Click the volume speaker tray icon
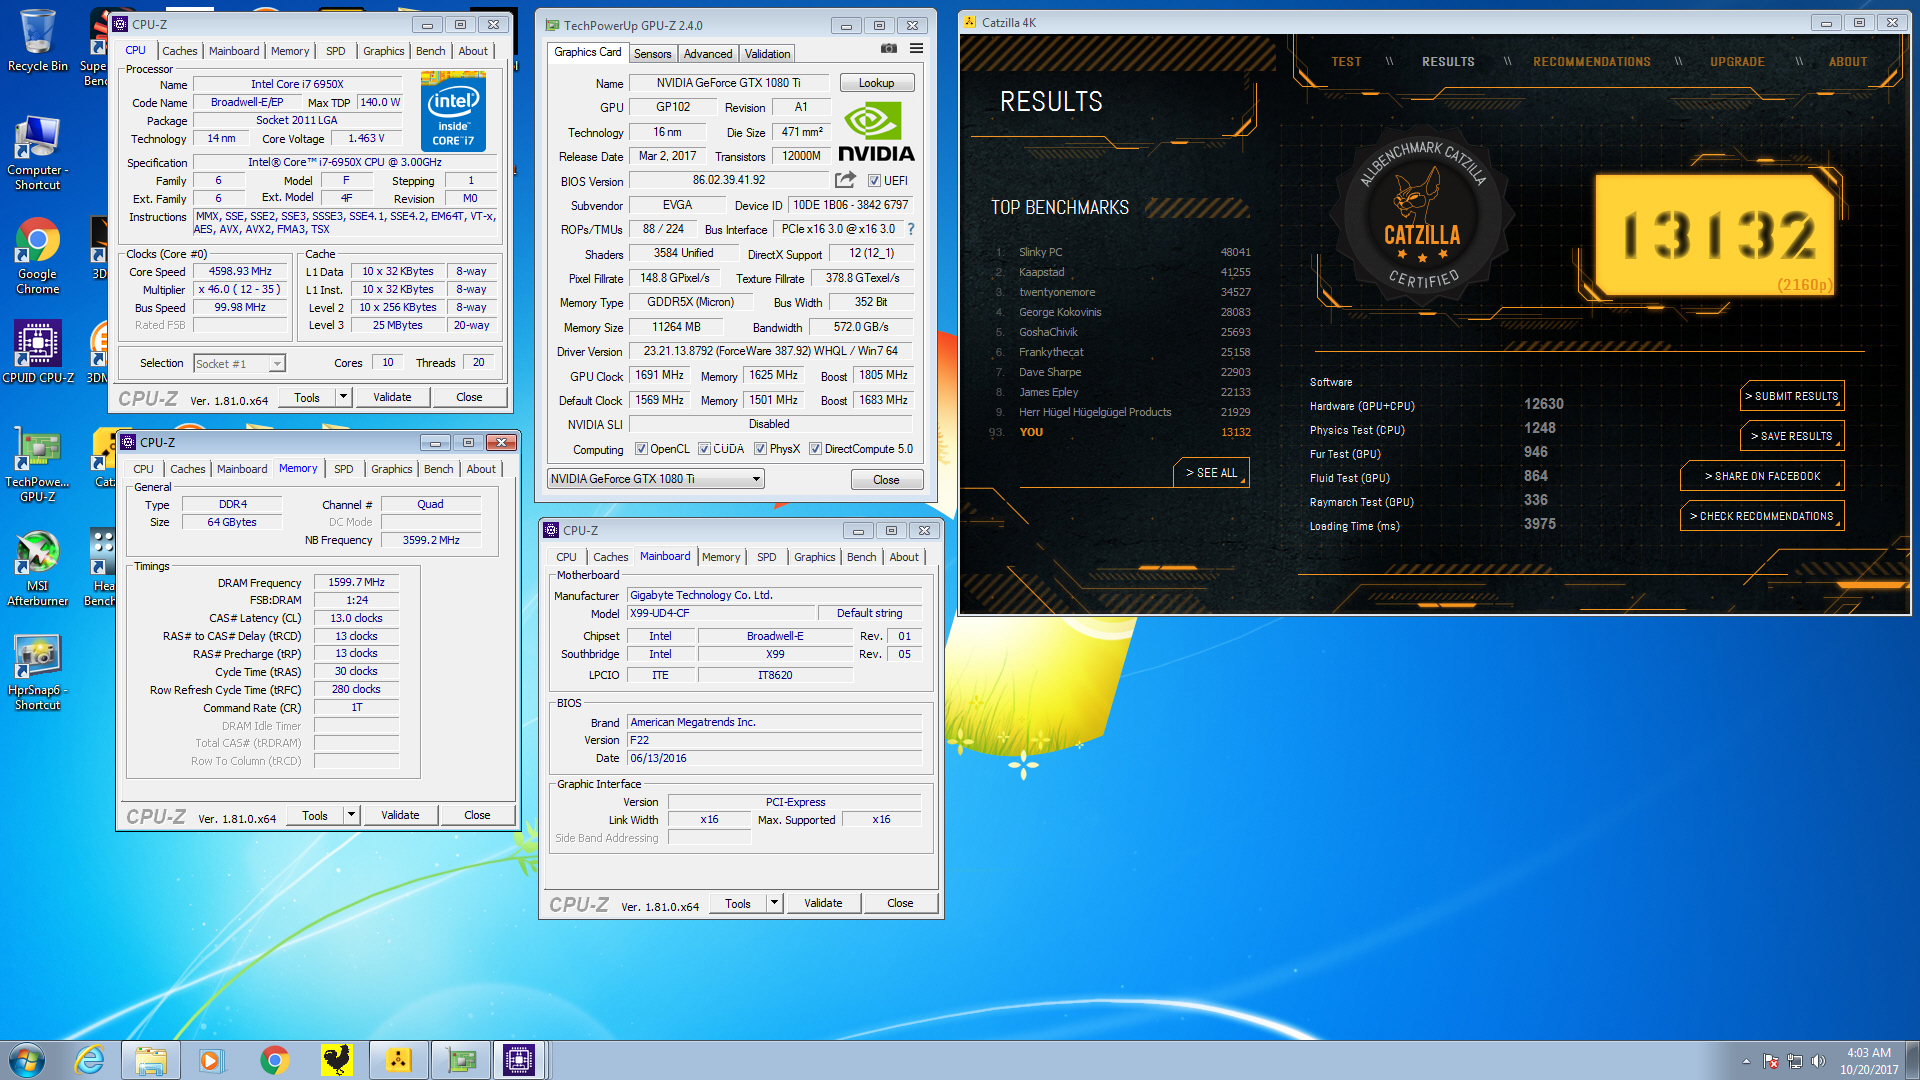The image size is (1920, 1080). pos(1818,1061)
